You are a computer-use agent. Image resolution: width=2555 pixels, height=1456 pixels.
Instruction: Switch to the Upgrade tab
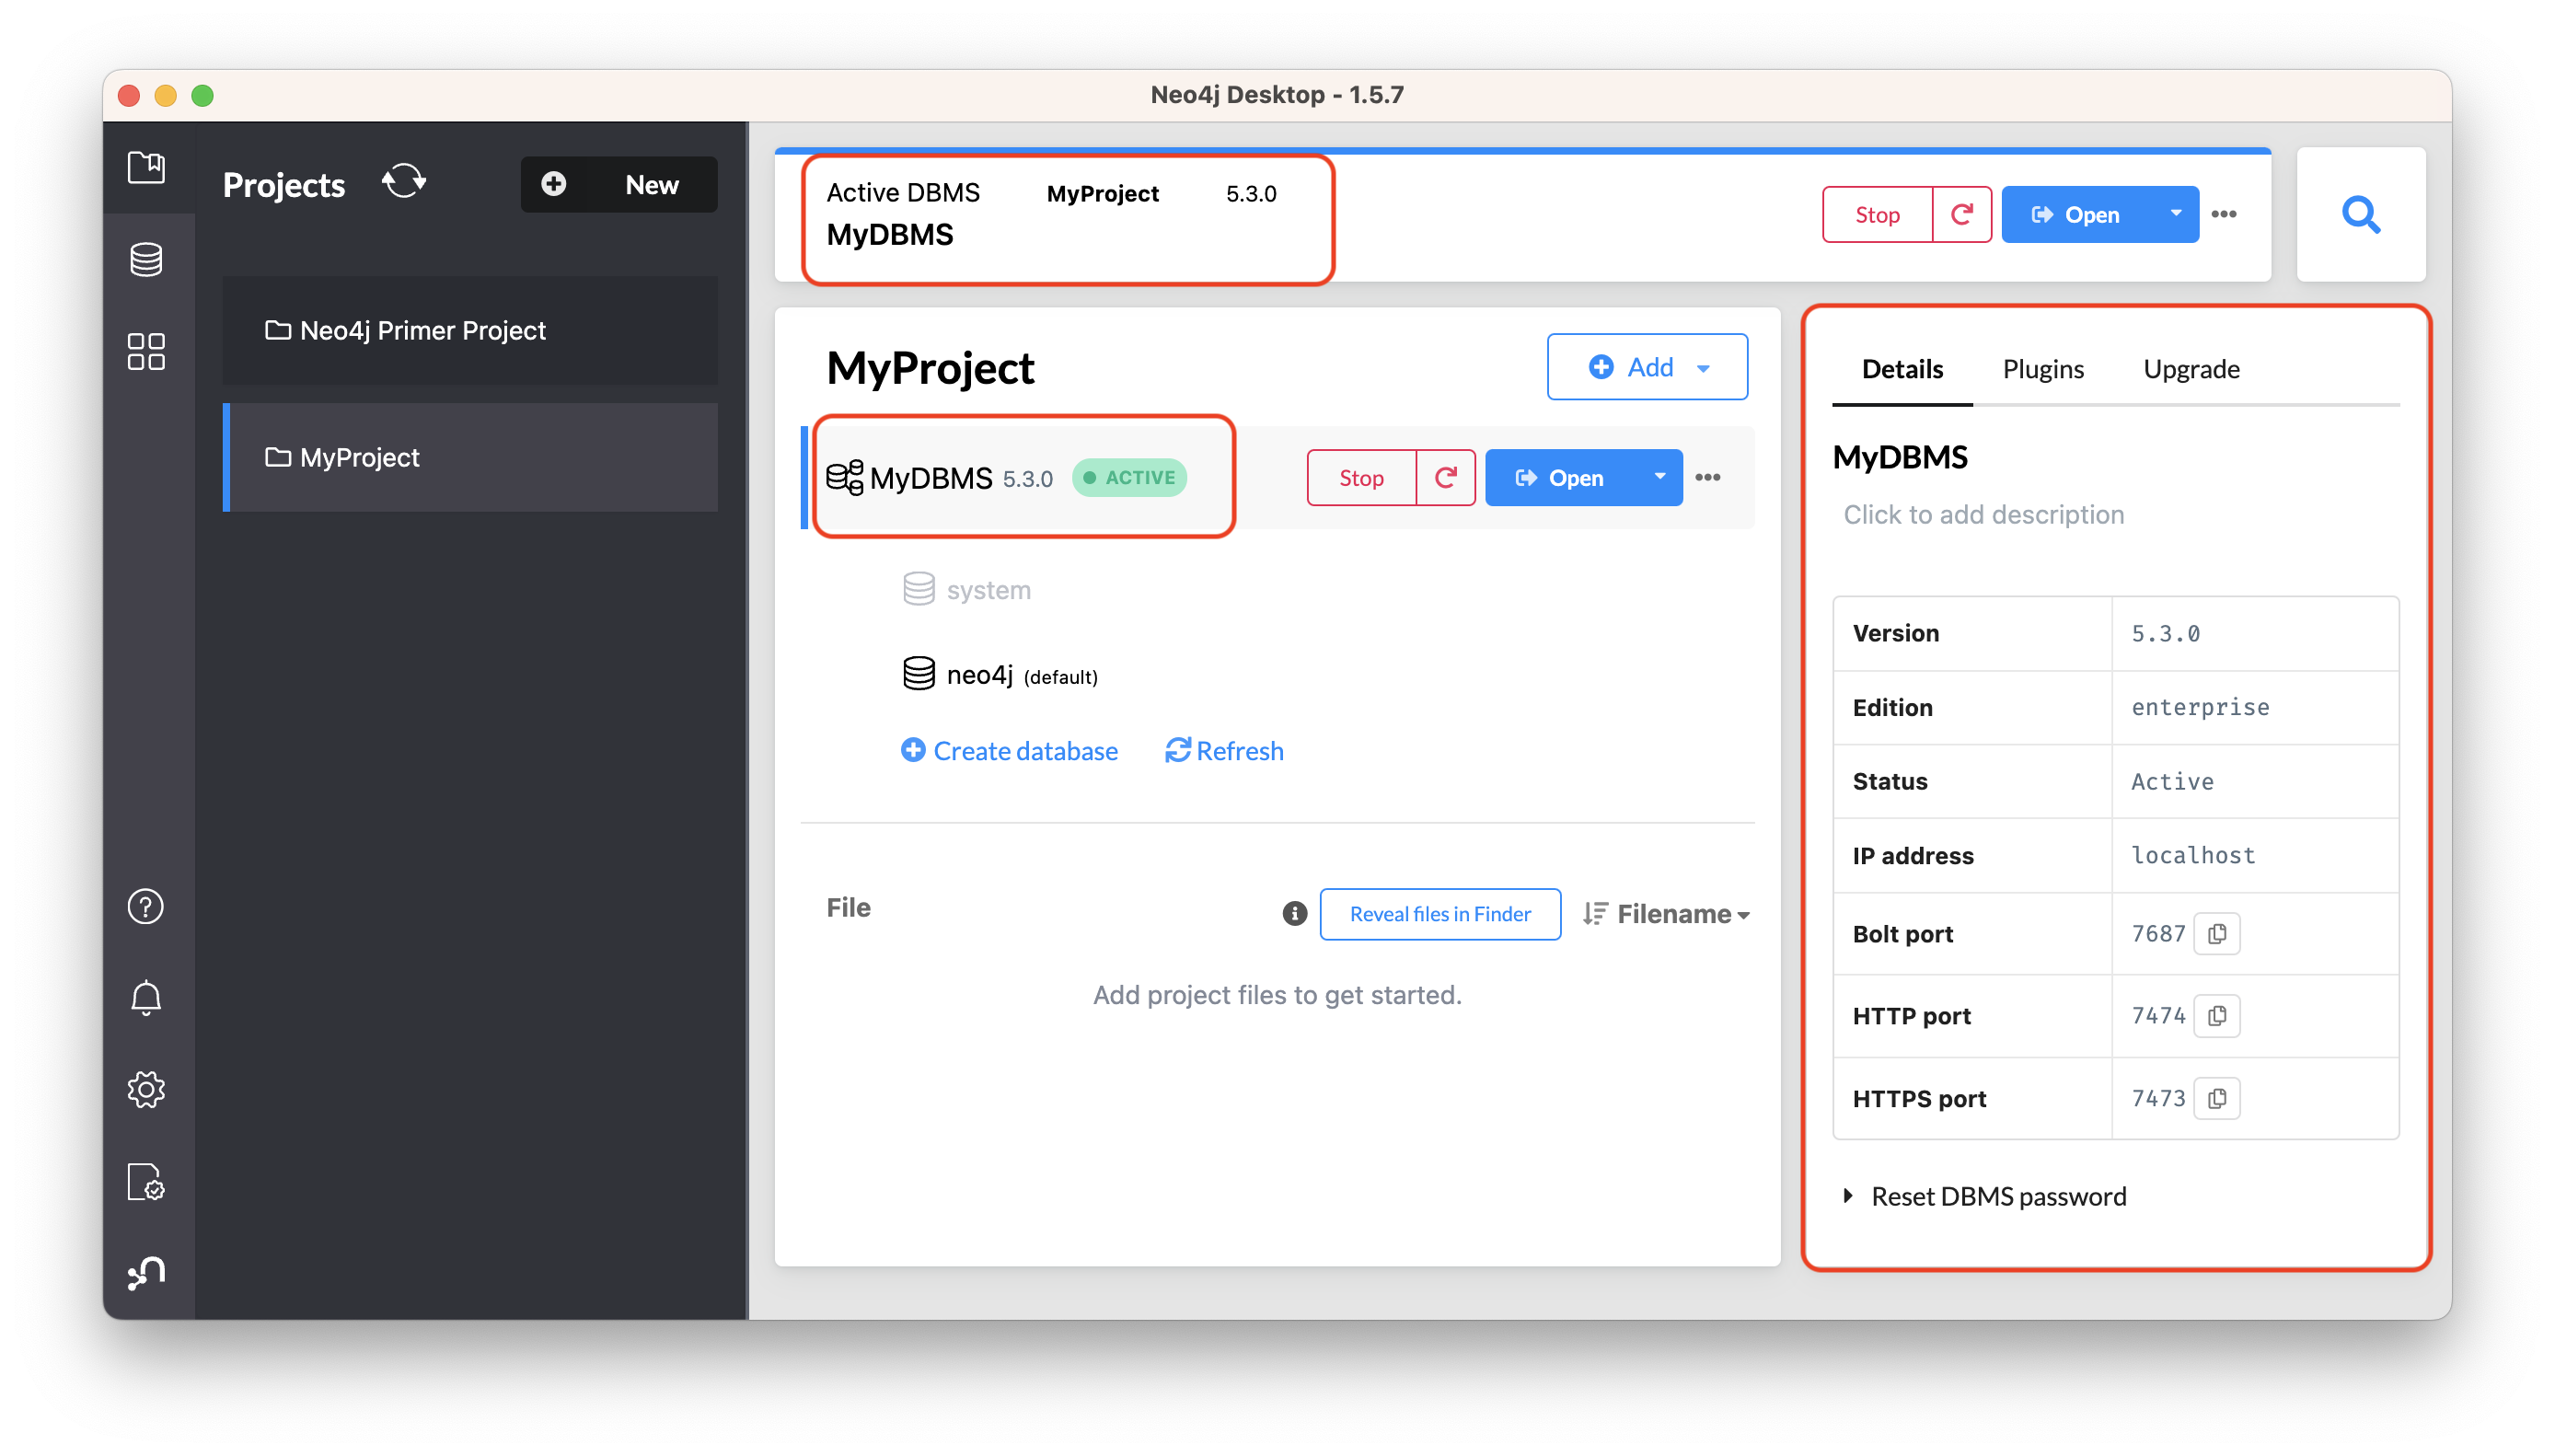[x=2191, y=369]
